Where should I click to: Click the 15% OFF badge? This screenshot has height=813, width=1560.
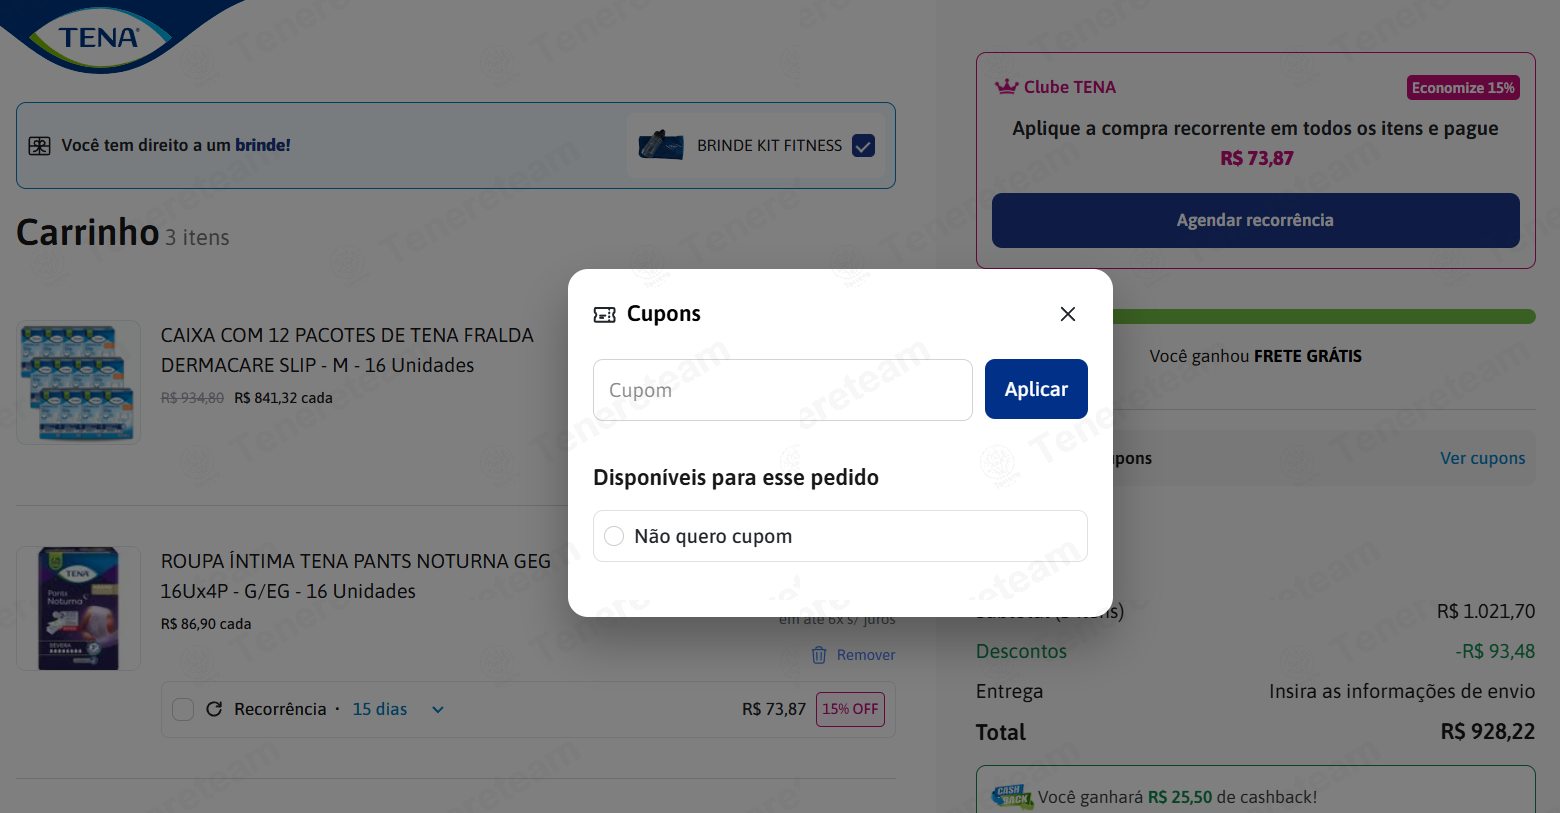pyautogui.click(x=850, y=709)
